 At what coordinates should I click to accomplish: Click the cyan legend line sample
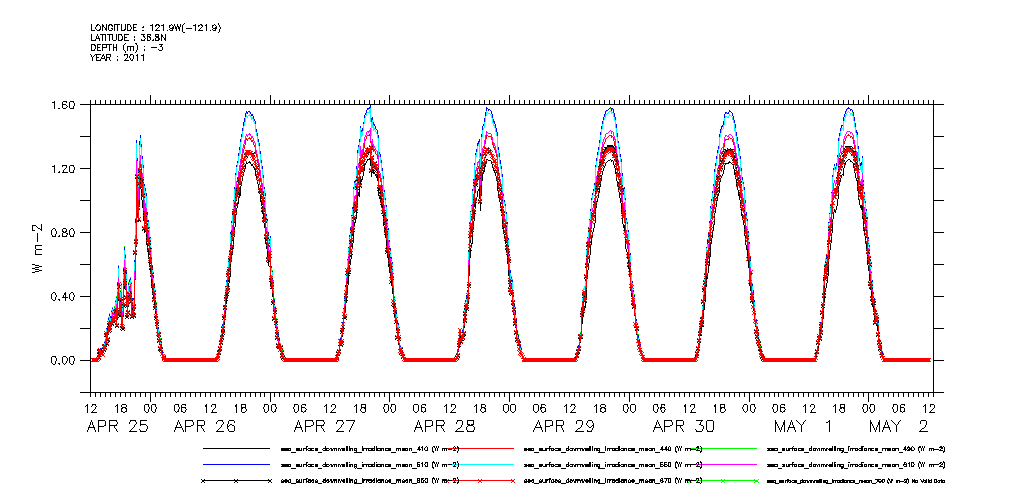(480, 464)
